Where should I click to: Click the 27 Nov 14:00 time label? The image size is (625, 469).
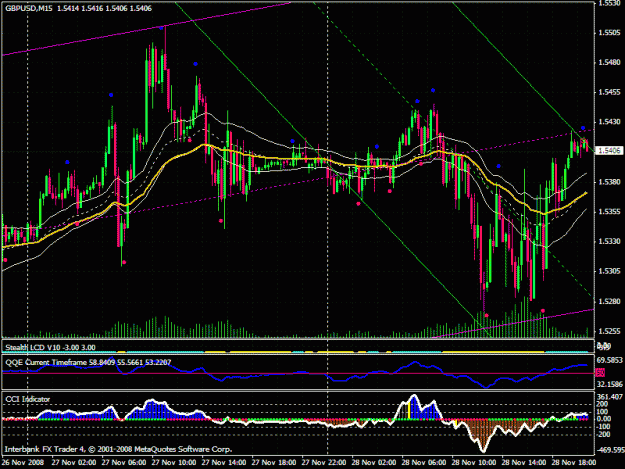tap(224, 463)
